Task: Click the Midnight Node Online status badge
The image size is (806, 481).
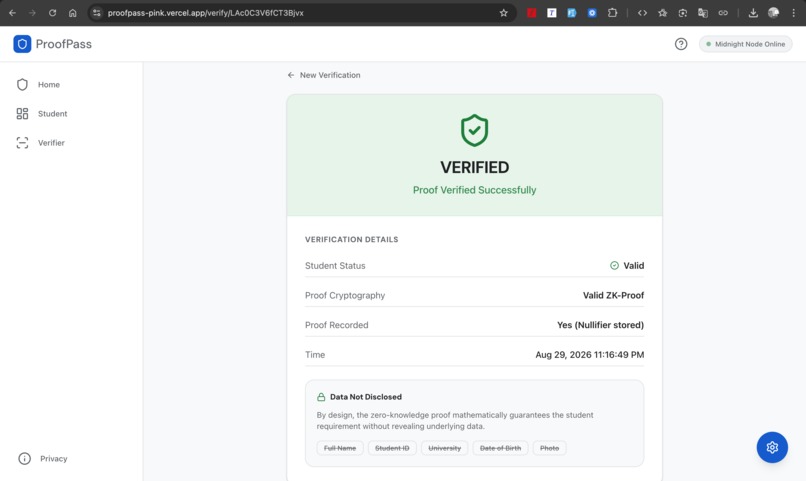Action: [745, 44]
